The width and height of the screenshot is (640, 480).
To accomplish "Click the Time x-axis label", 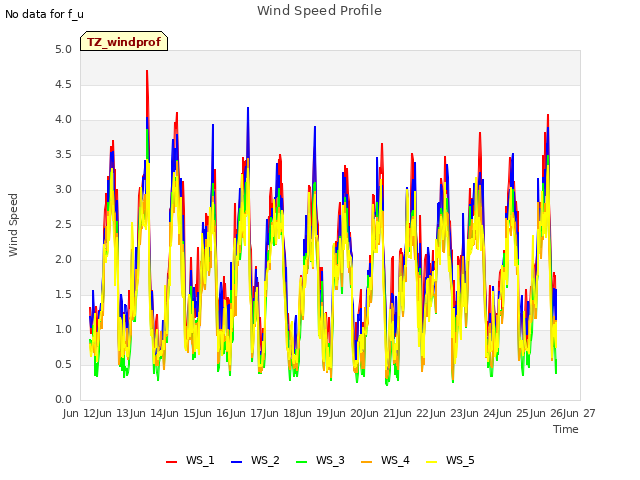I will [x=566, y=429].
